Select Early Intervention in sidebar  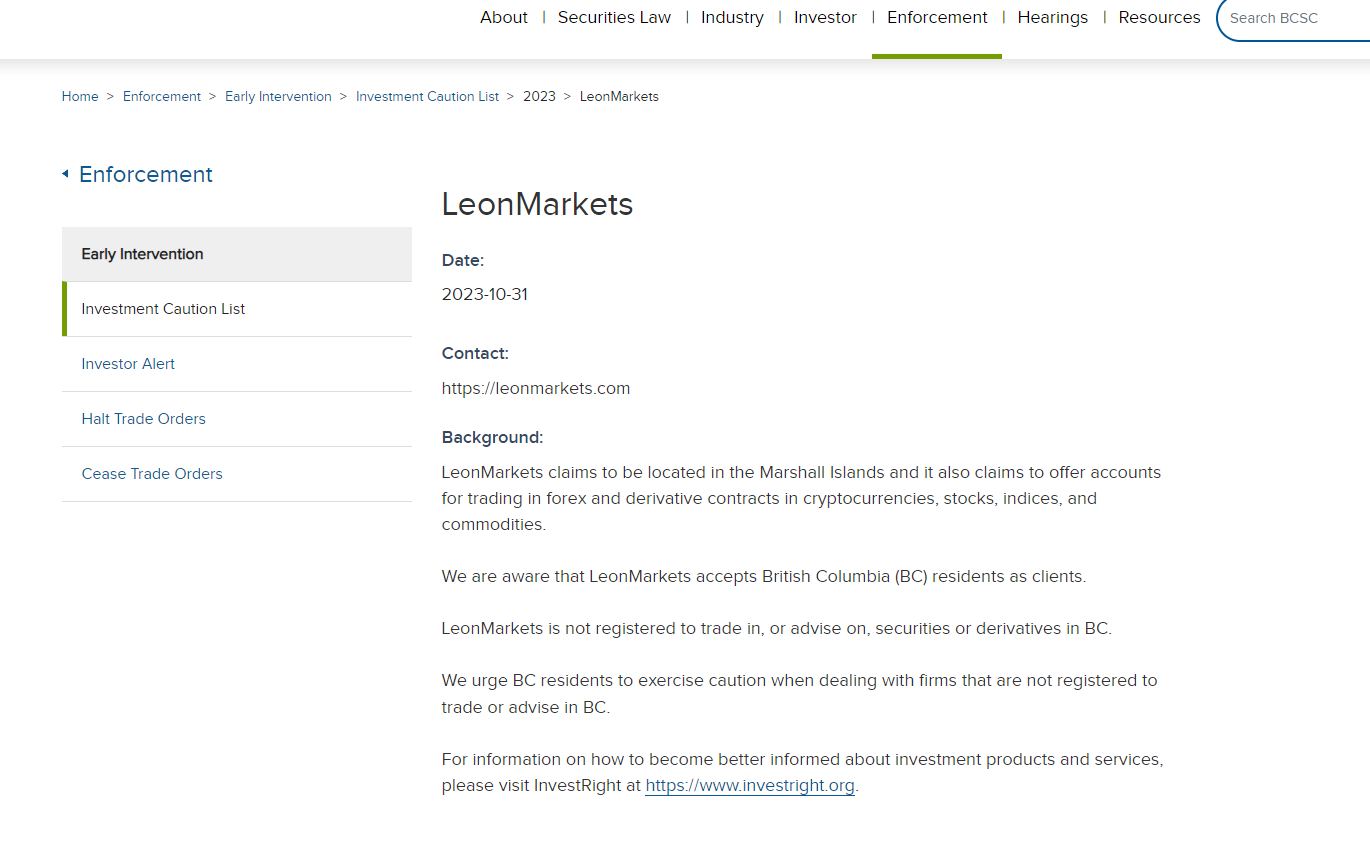pyautogui.click(x=142, y=254)
